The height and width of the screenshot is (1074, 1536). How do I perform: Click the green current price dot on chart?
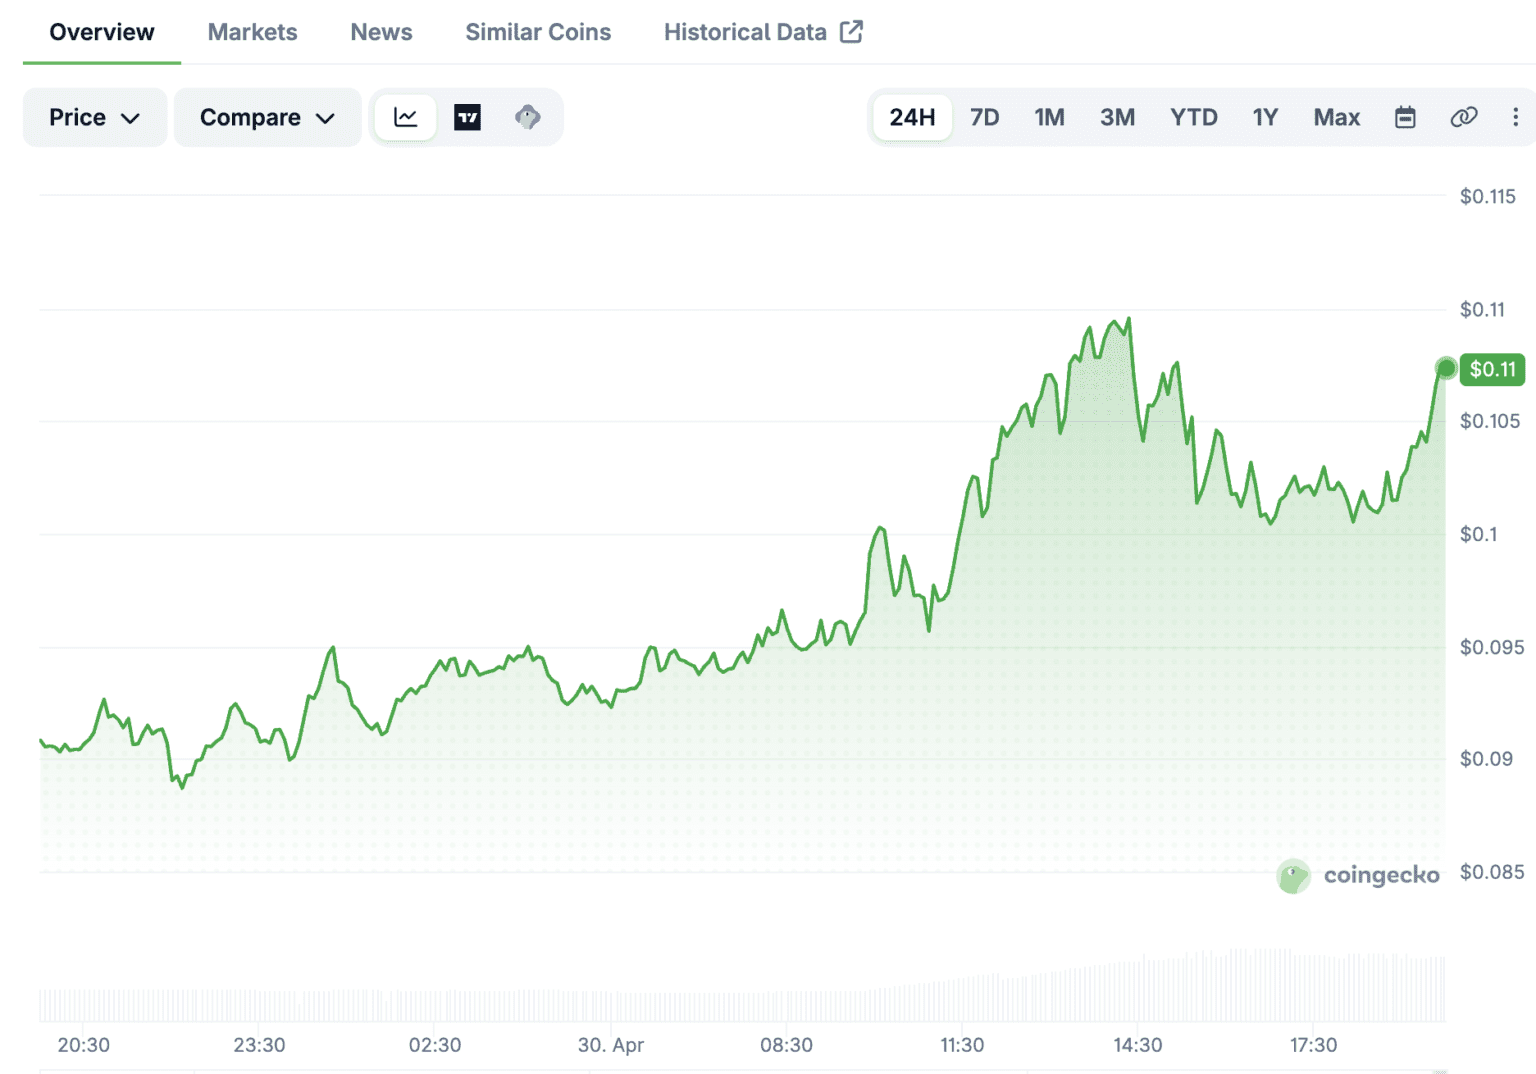coord(1446,369)
